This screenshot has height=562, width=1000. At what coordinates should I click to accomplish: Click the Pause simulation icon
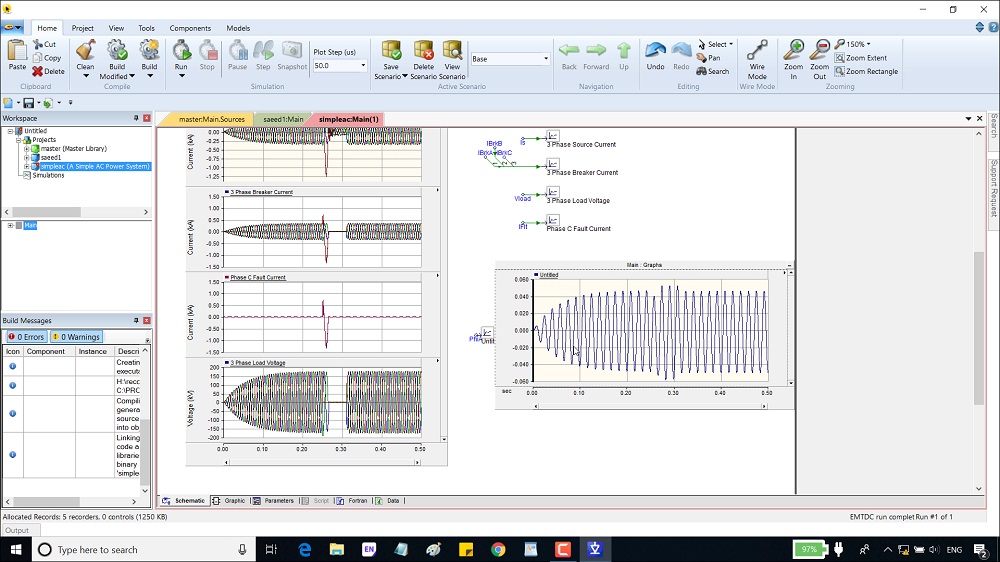click(x=238, y=50)
